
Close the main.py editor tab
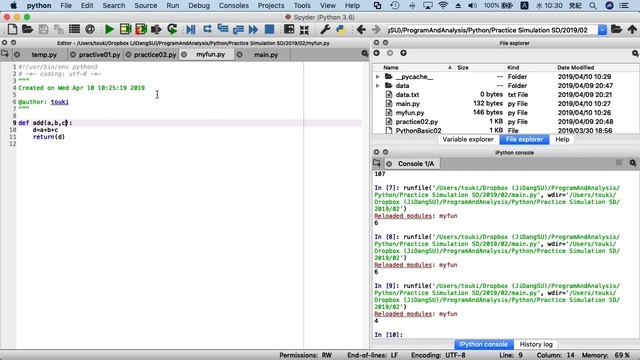tap(240, 54)
